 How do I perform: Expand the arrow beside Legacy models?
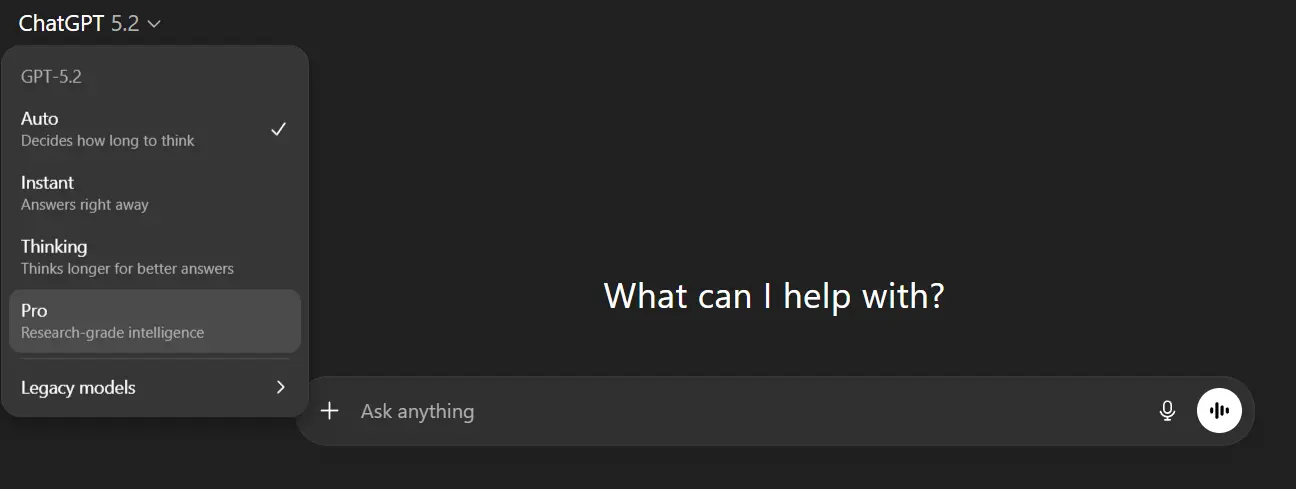click(x=281, y=387)
